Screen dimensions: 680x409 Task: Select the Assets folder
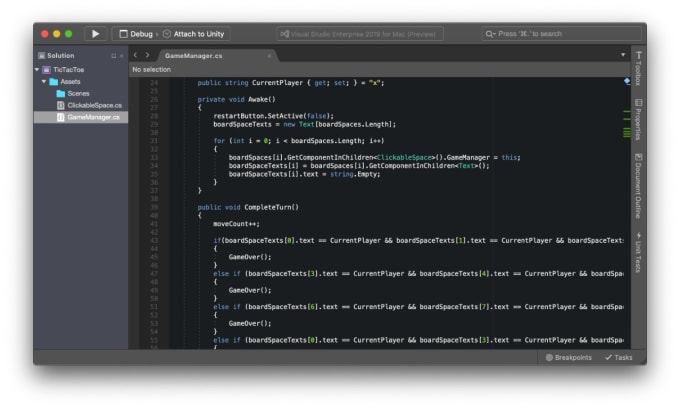[x=70, y=82]
